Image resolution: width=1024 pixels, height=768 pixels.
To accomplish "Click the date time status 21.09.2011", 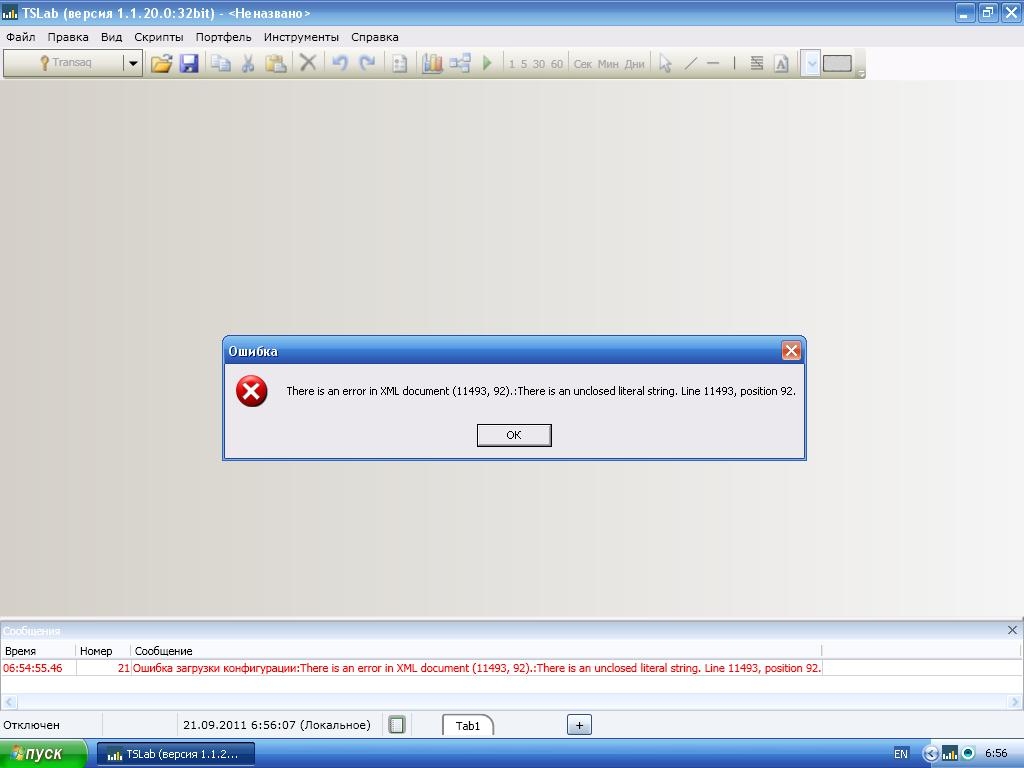I will click(x=277, y=725).
